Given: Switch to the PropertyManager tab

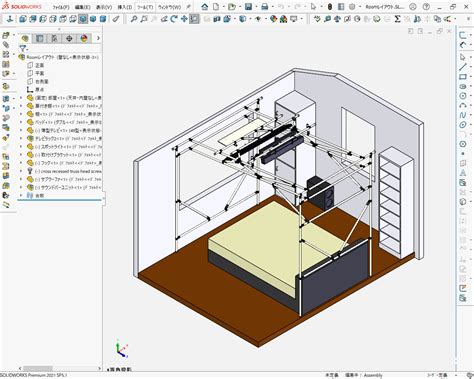Looking at the screenshot, I should tap(39, 38).
